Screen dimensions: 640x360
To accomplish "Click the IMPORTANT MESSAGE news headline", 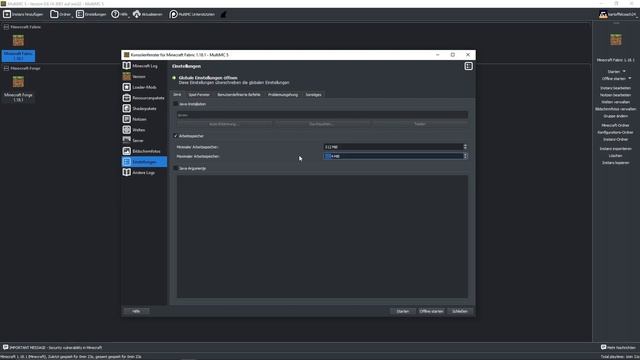I will tap(56, 348).
